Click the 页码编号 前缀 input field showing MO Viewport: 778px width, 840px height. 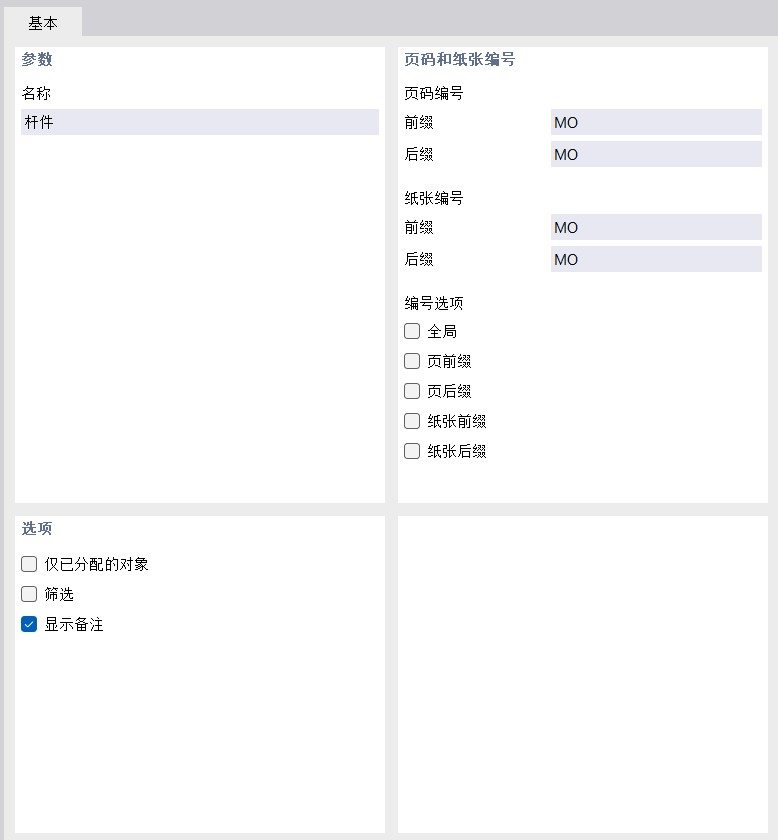point(655,121)
